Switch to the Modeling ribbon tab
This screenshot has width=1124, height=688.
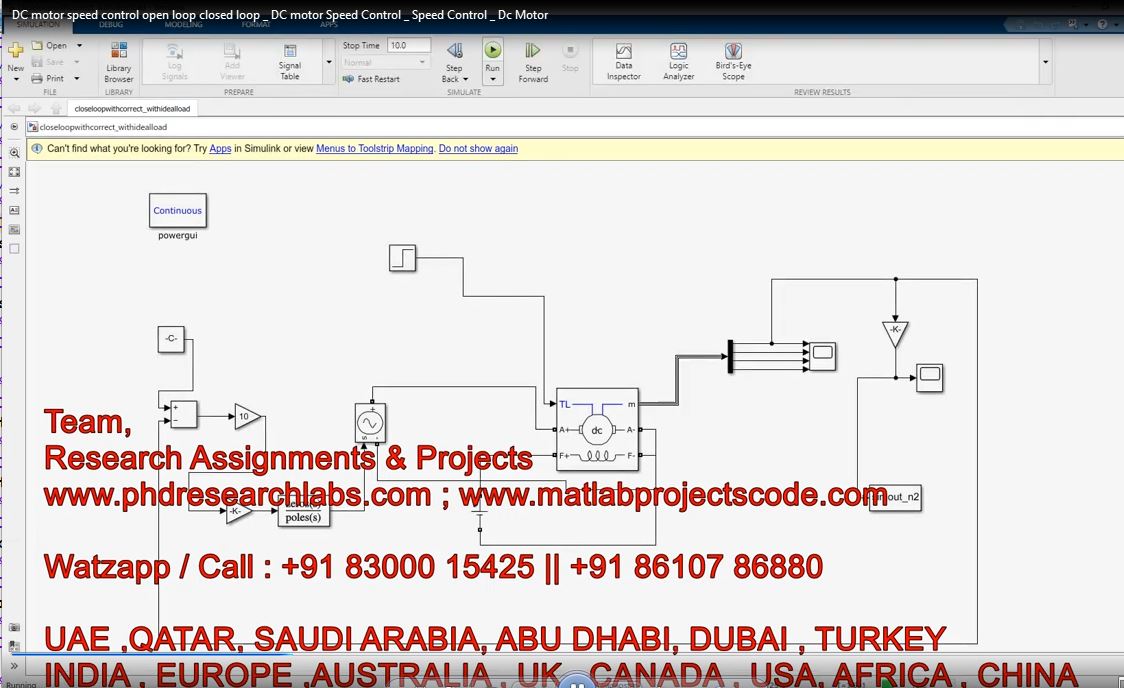click(x=183, y=25)
